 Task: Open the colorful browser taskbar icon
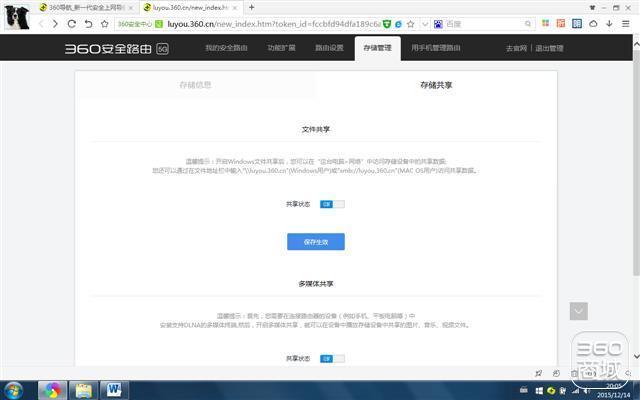(x=52, y=391)
